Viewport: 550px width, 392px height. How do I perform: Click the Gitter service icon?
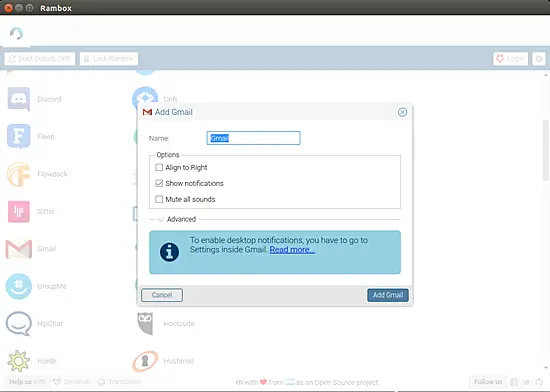tap(19, 211)
